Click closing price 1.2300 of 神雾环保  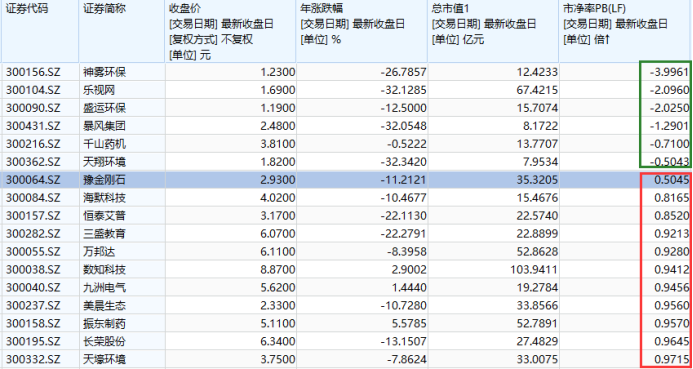278,72
